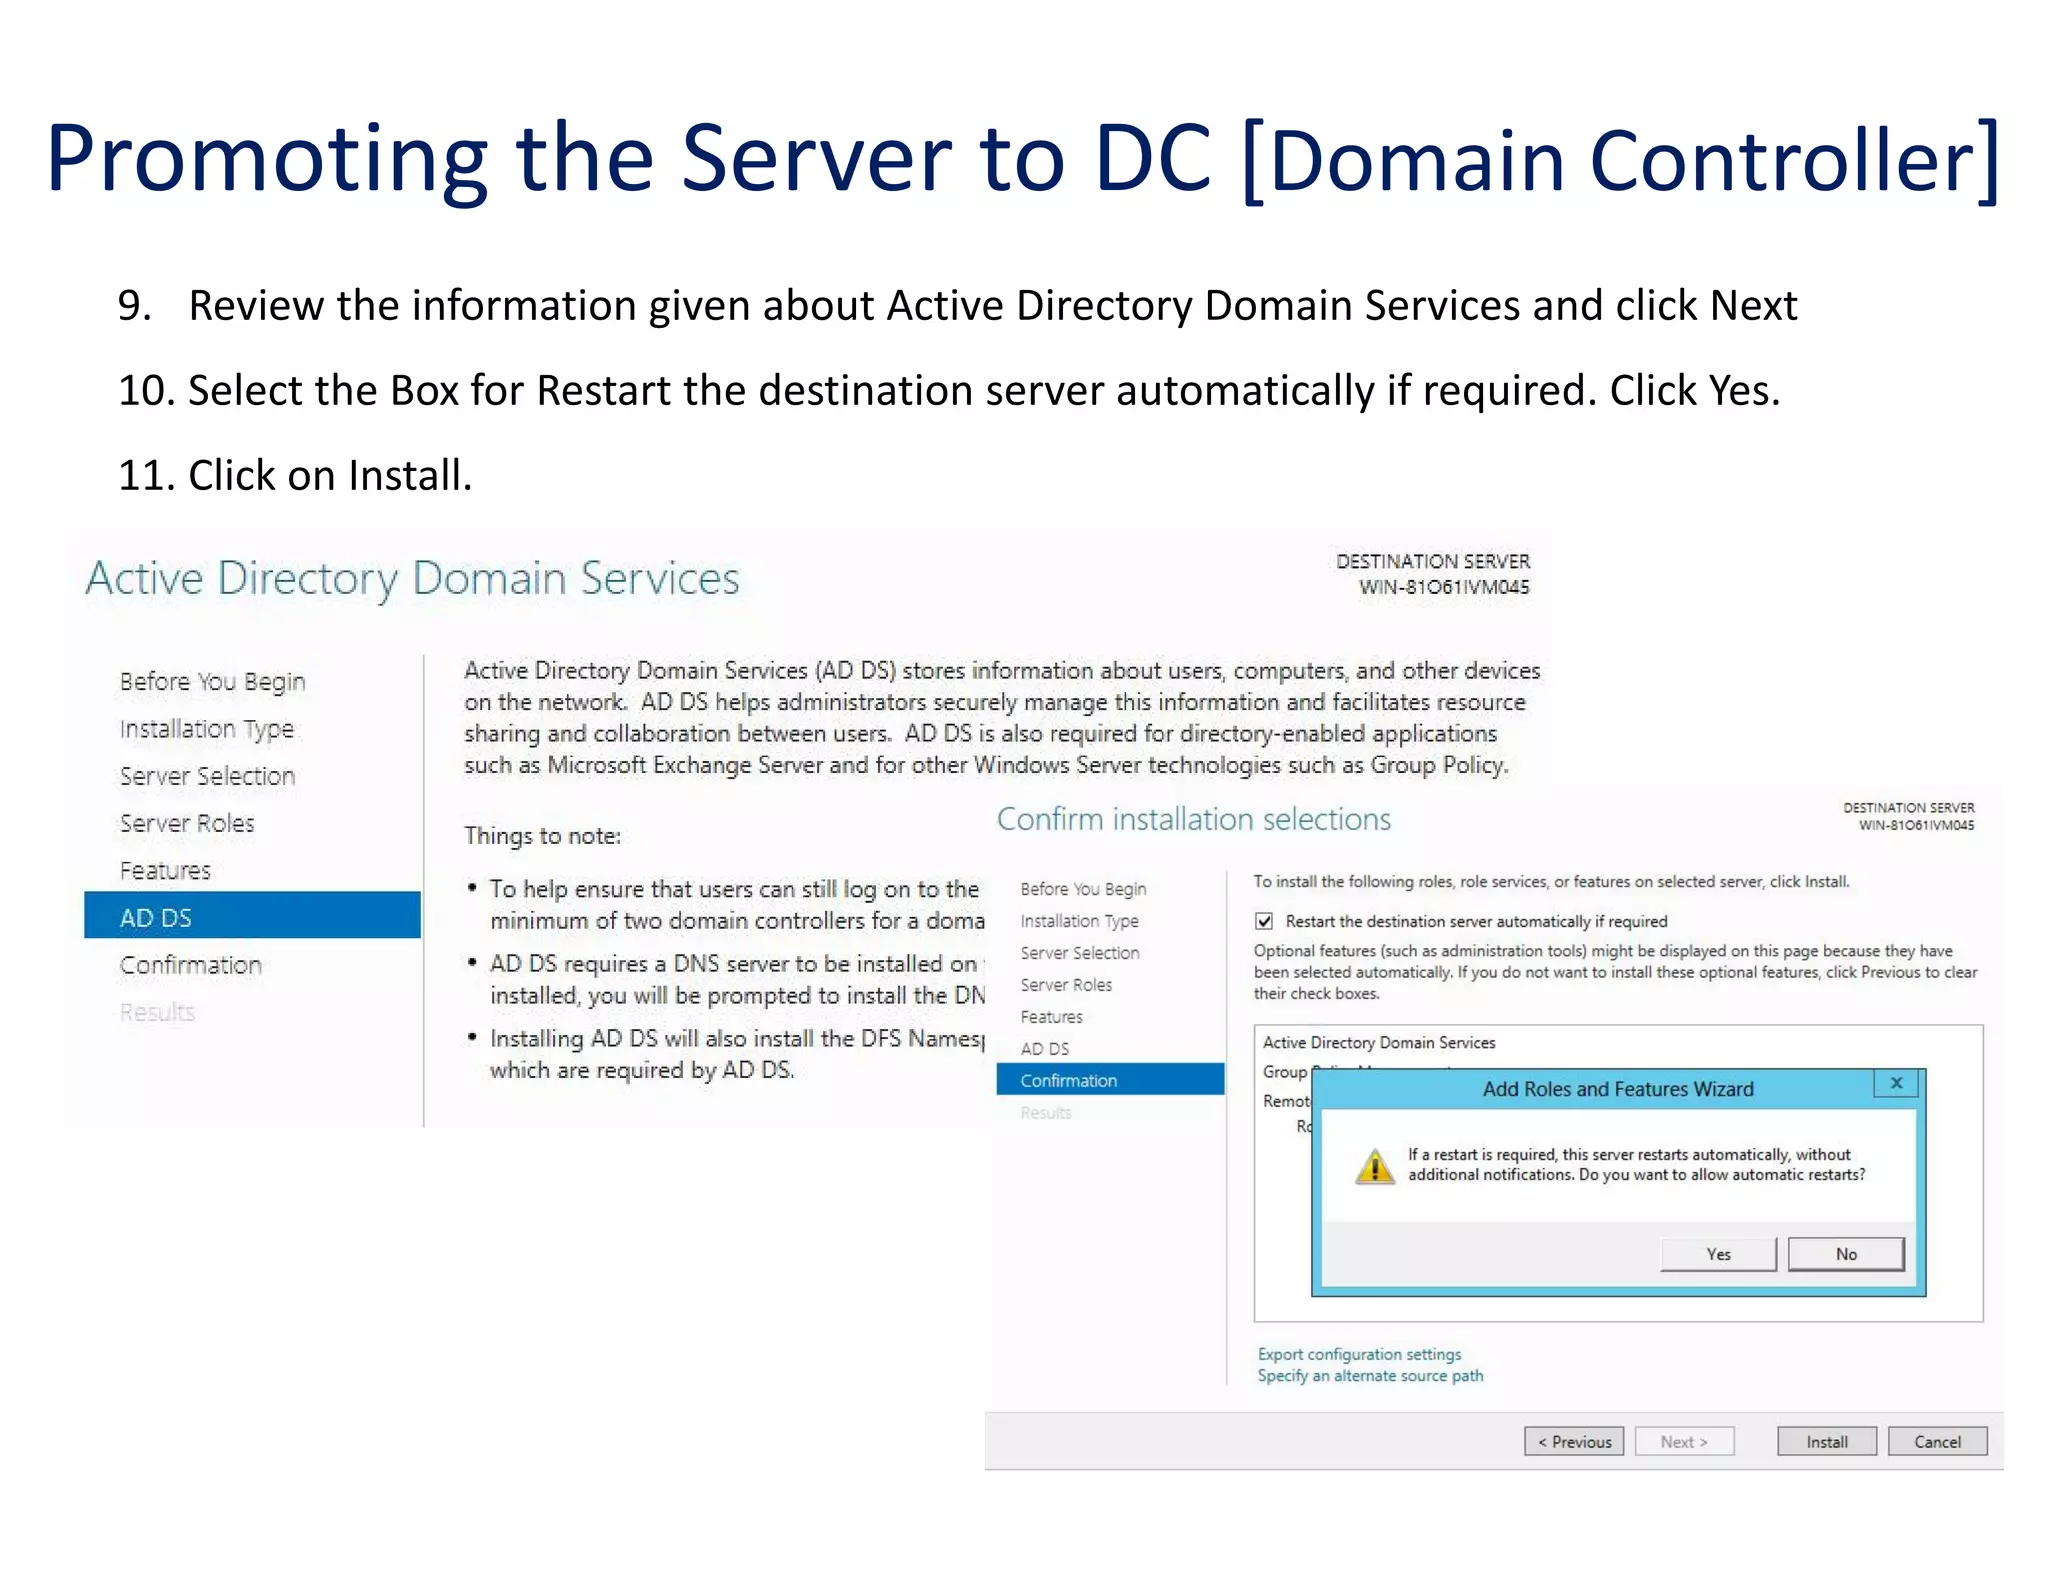Open Export configuration settings link

(x=1359, y=1354)
